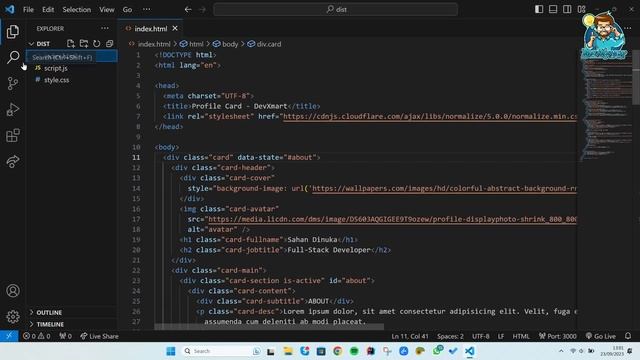Open Google Chrome from taskbar
Viewport: 640px width, 360px height.
[x=337, y=351]
